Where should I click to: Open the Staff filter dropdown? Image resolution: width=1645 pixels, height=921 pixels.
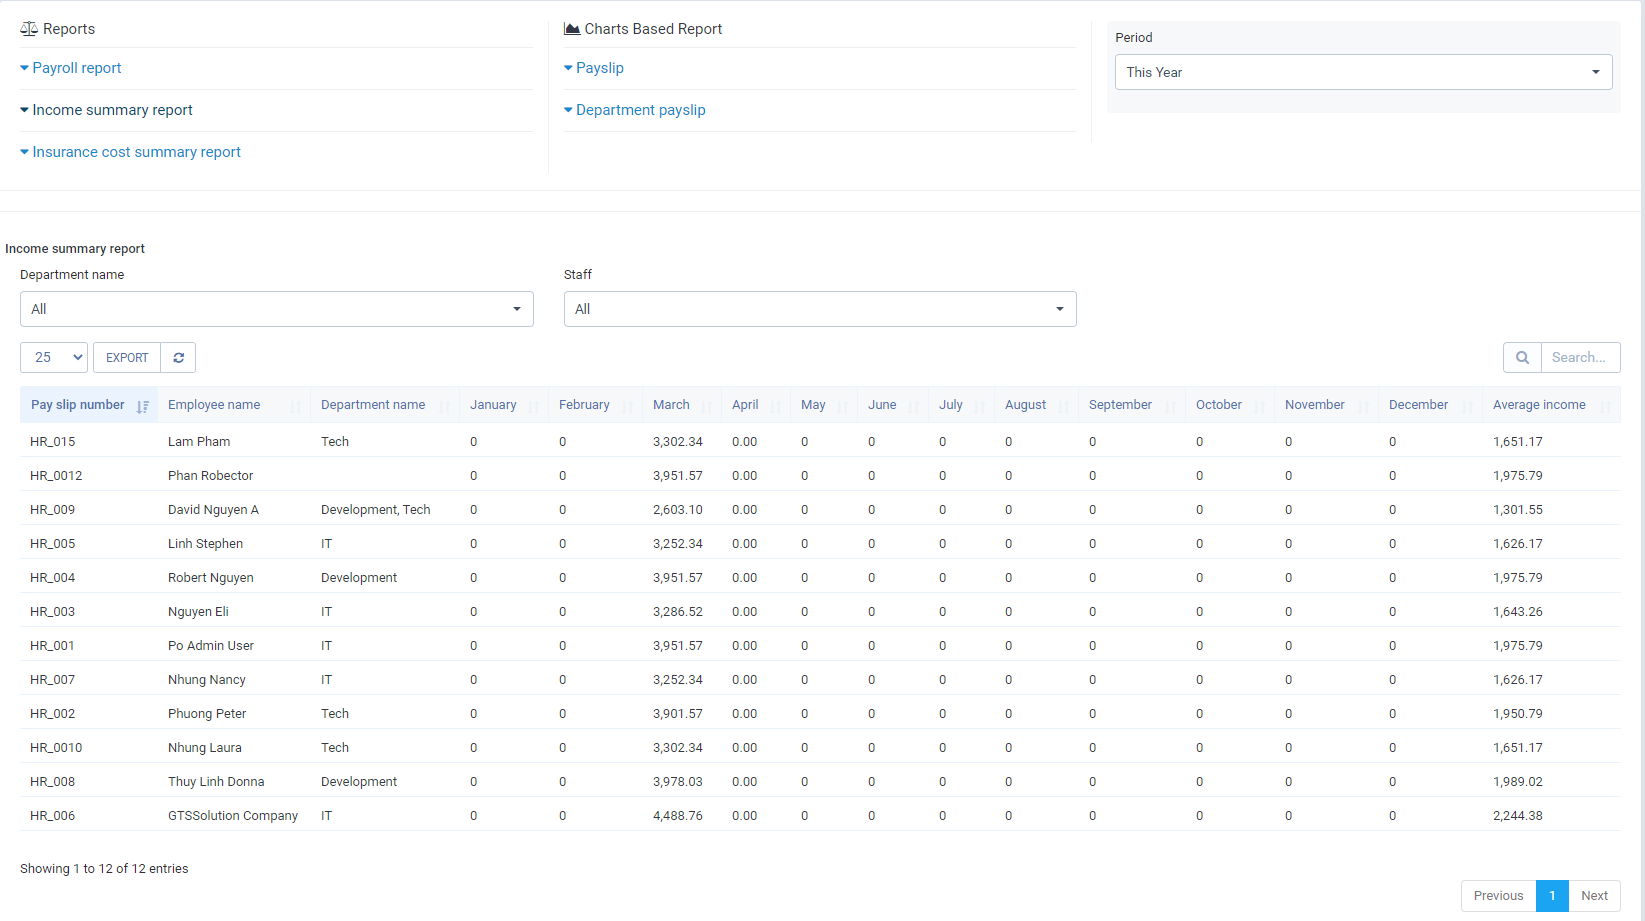point(820,309)
